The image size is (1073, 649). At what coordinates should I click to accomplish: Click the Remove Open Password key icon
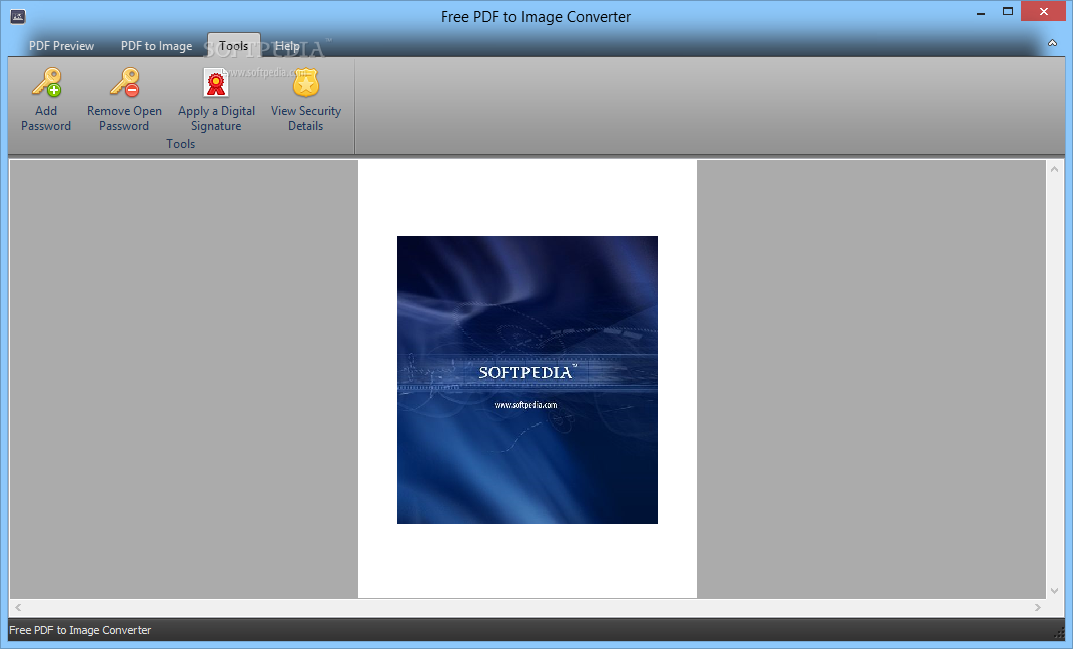[125, 82]
